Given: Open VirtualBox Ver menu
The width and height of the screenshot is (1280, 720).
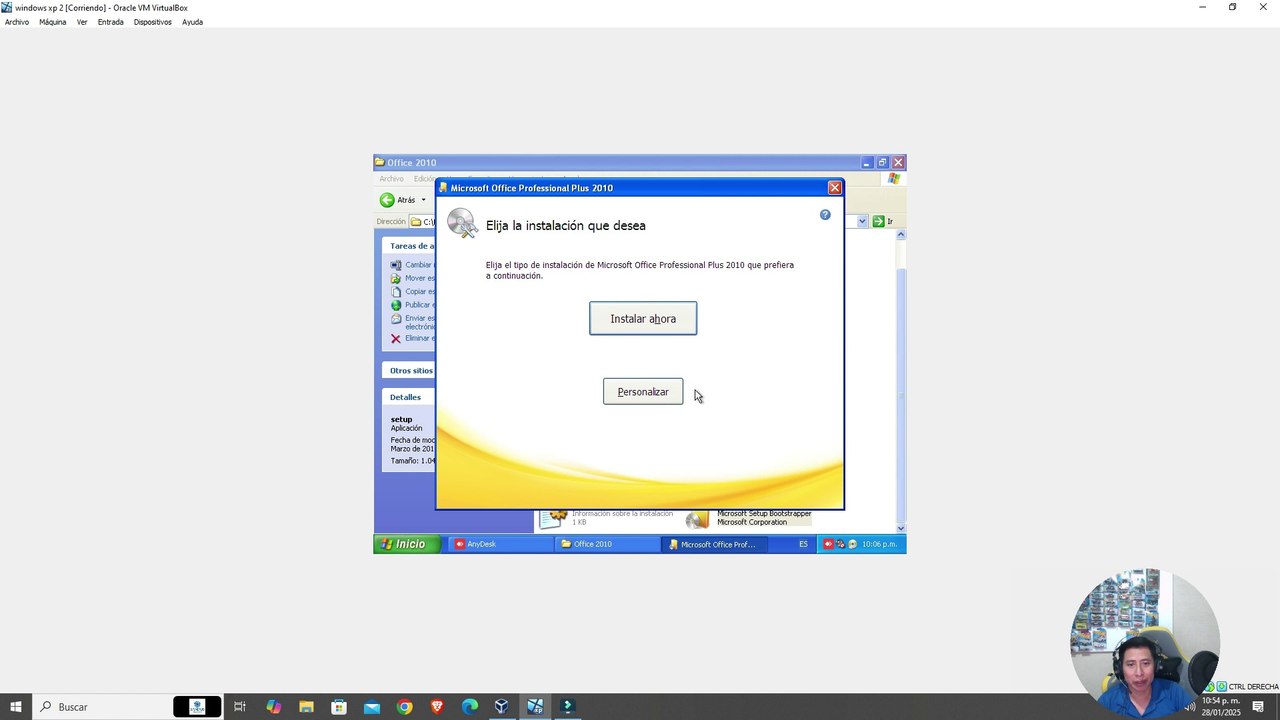Looking at the screenshot, I should tap(82, 22).
